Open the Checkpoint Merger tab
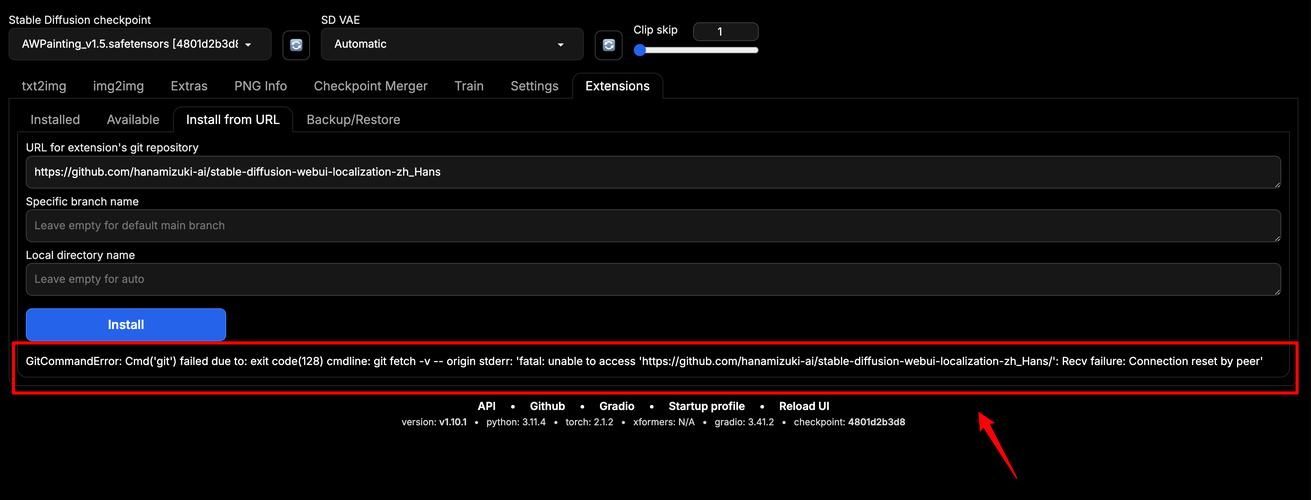This screenshot has width=1311, height=500. click(370, 86)
